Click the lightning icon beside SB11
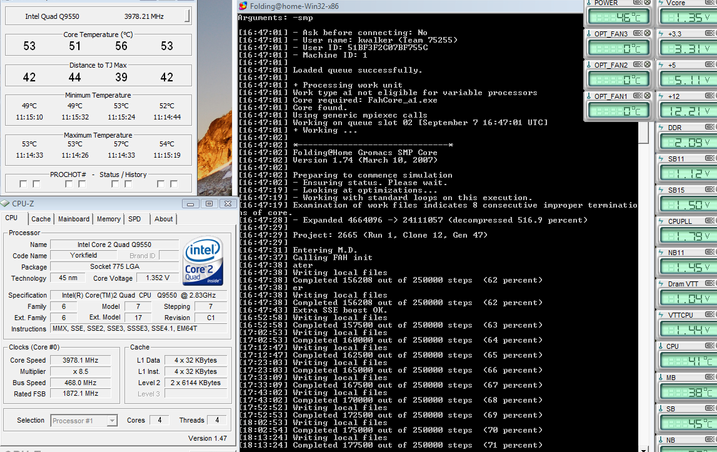 (x=661, y=159)
